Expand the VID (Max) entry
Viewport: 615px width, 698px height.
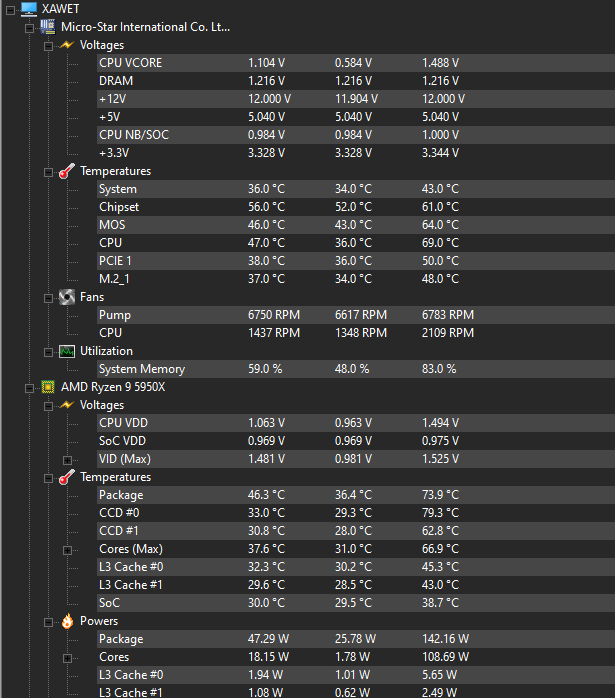67,460
